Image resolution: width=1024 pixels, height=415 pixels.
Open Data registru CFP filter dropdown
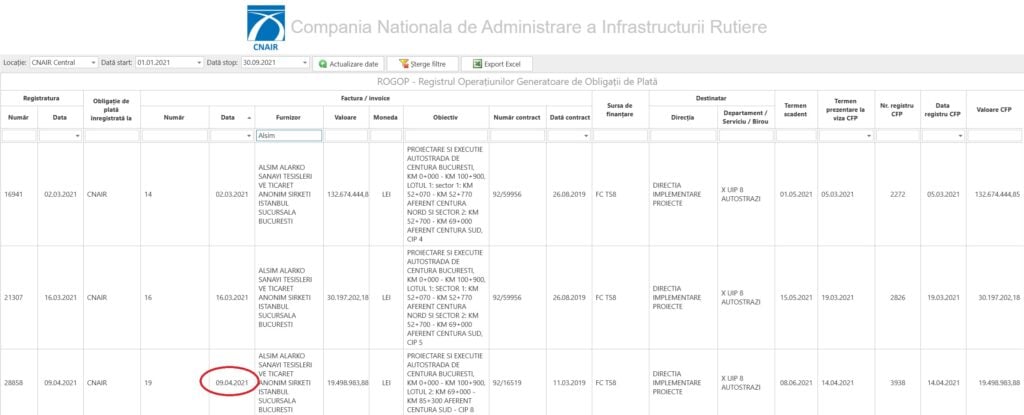coord(960,135)
